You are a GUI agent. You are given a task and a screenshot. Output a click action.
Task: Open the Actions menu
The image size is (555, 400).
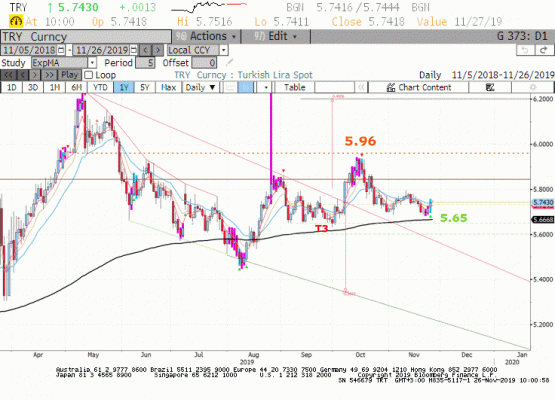[x=206, y=36]
